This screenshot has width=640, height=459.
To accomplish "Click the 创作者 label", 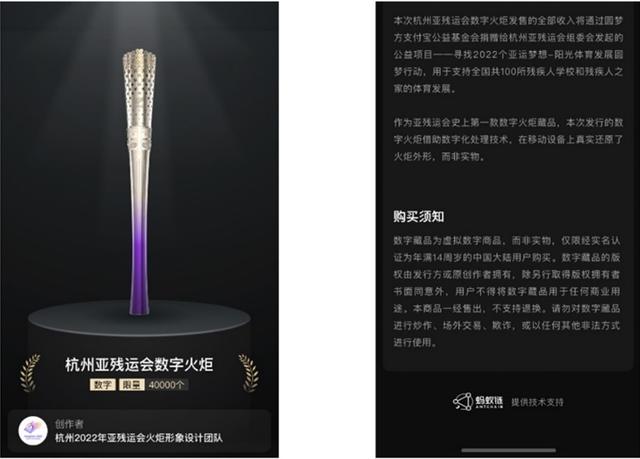I will click(69, 424).
